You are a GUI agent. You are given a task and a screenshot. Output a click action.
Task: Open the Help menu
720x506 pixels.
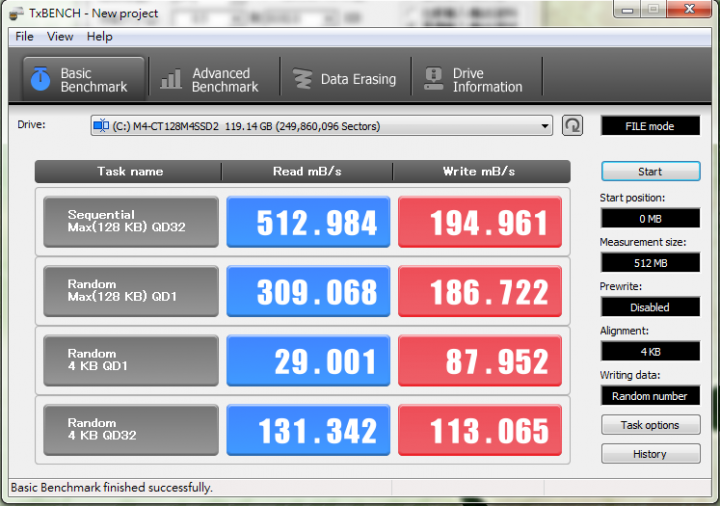click(x=100, y=36)
